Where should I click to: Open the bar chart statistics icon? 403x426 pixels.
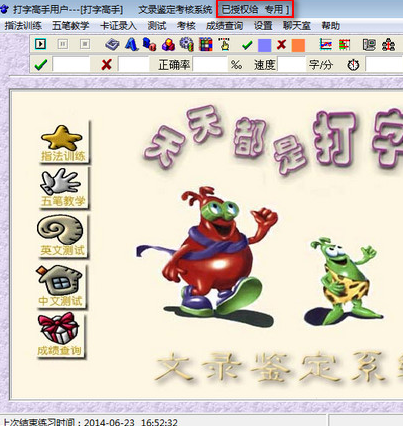tap(344, 45)
